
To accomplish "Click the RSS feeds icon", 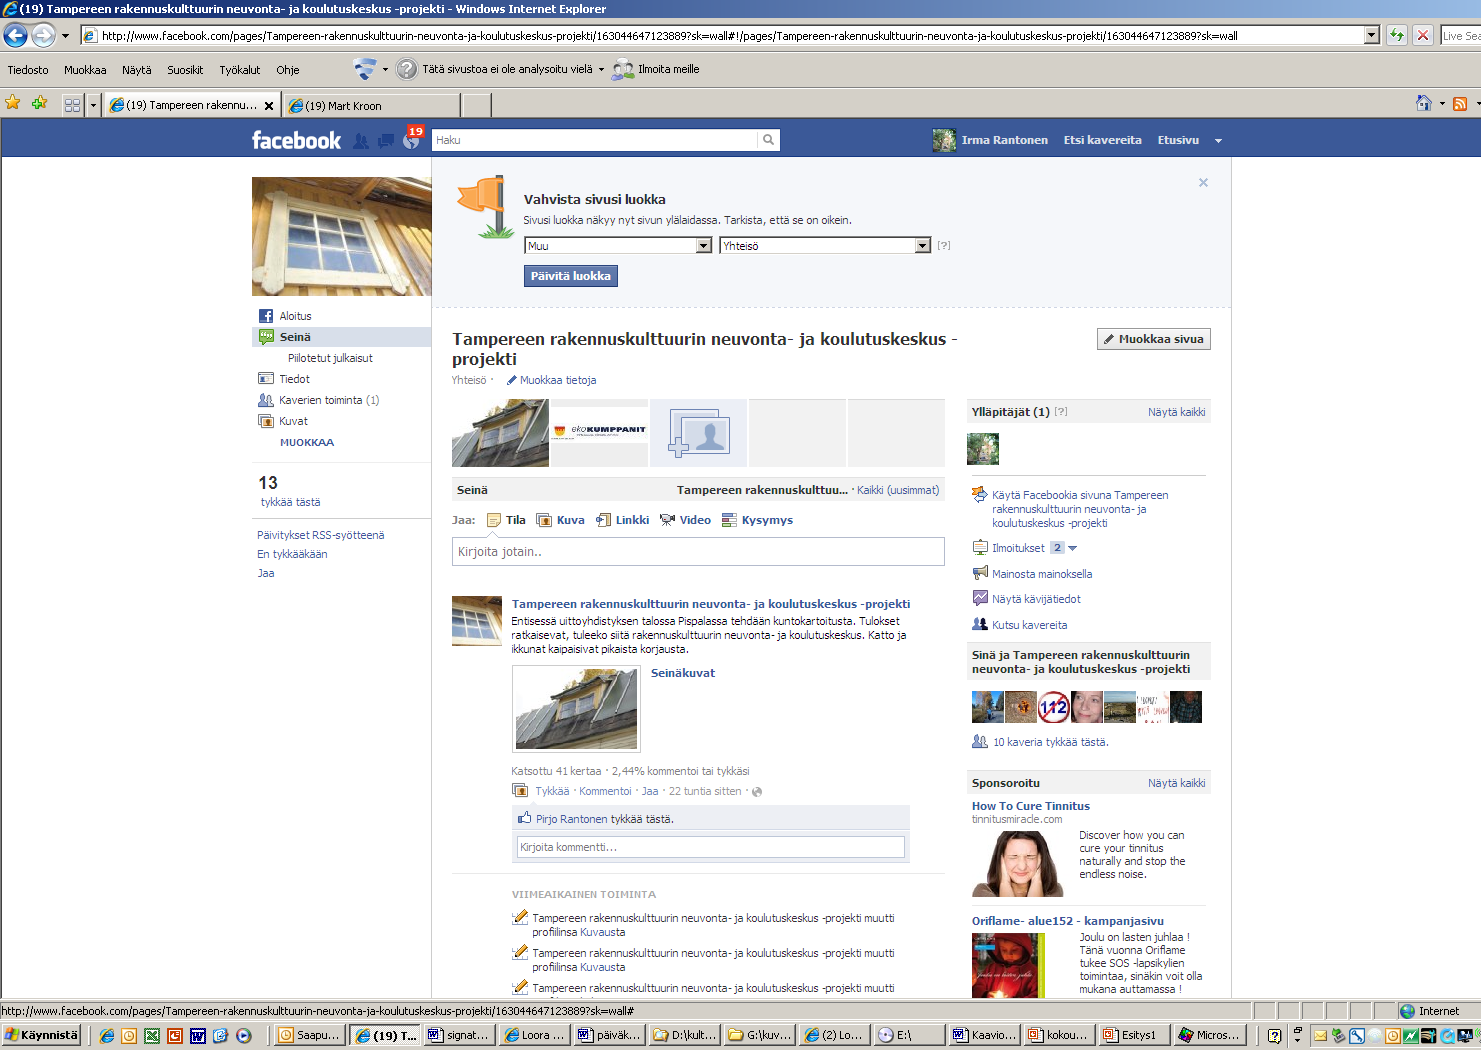I will 1460,104.
